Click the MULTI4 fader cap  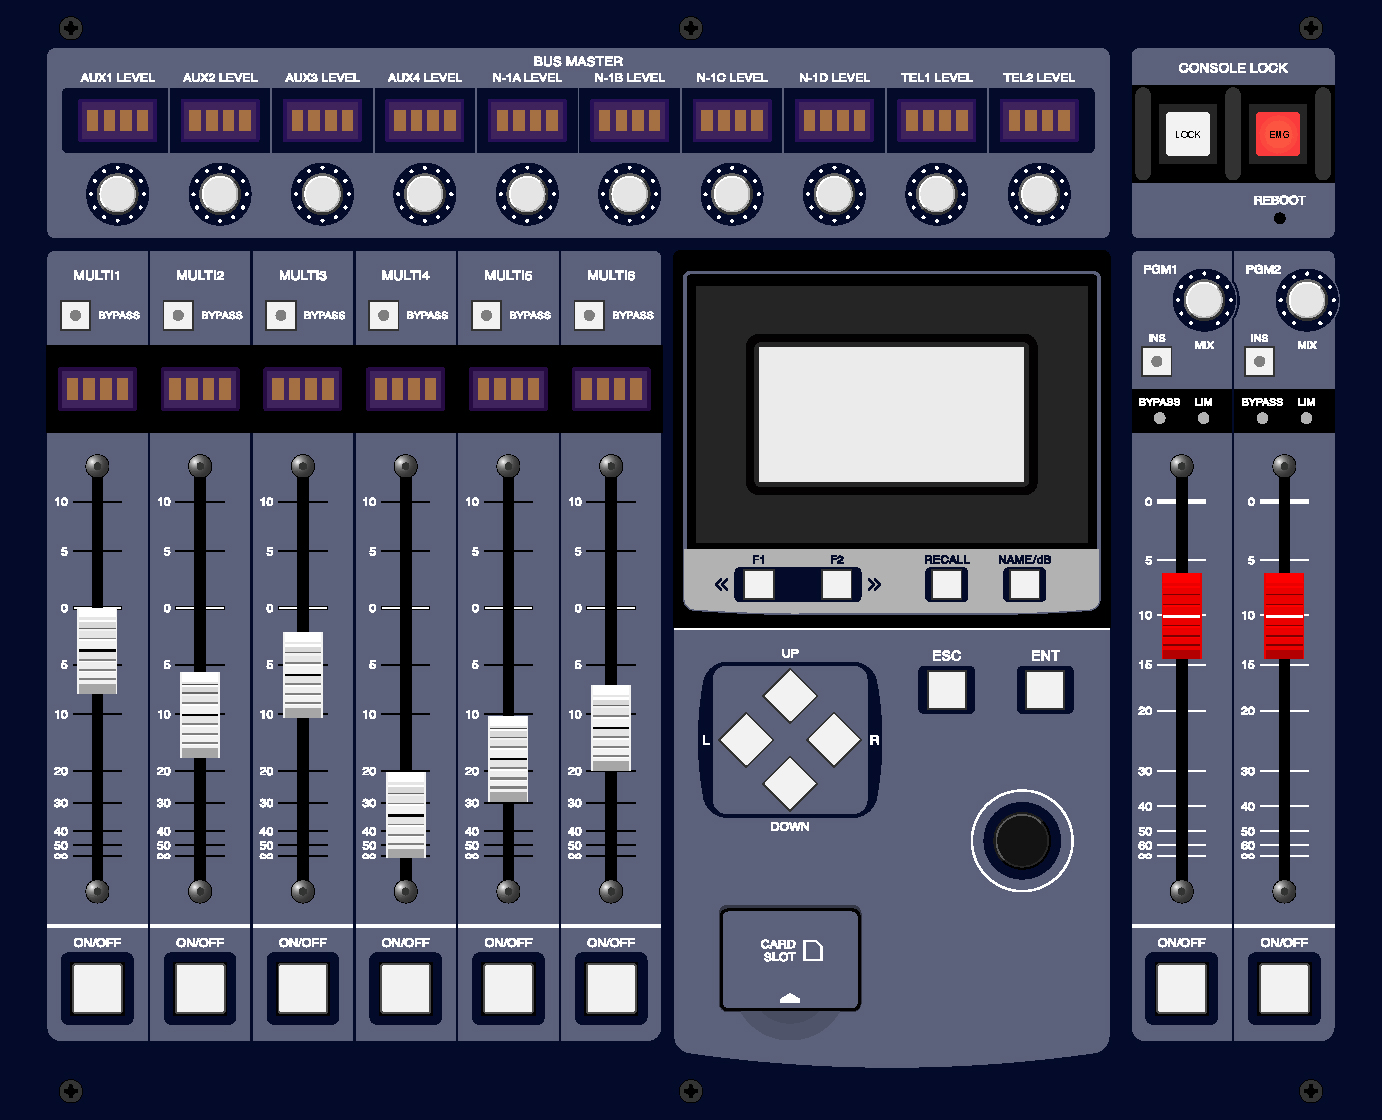coord(406,815)
